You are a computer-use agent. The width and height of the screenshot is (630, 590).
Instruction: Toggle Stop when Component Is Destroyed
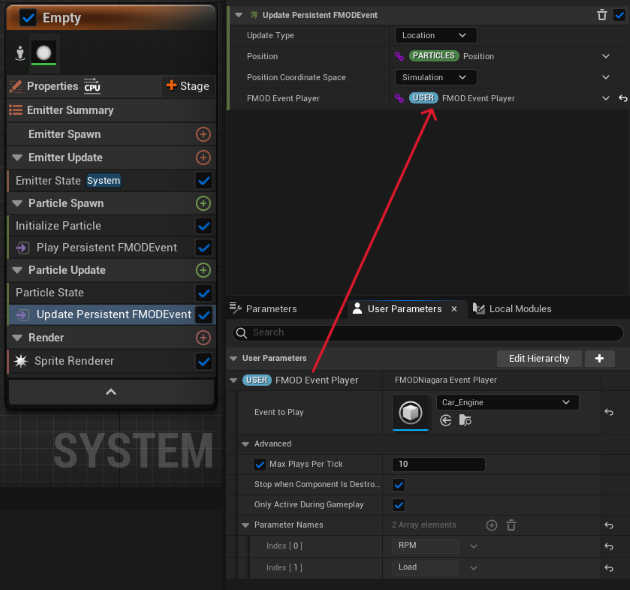pyautogui.click(x=399, y=485)
